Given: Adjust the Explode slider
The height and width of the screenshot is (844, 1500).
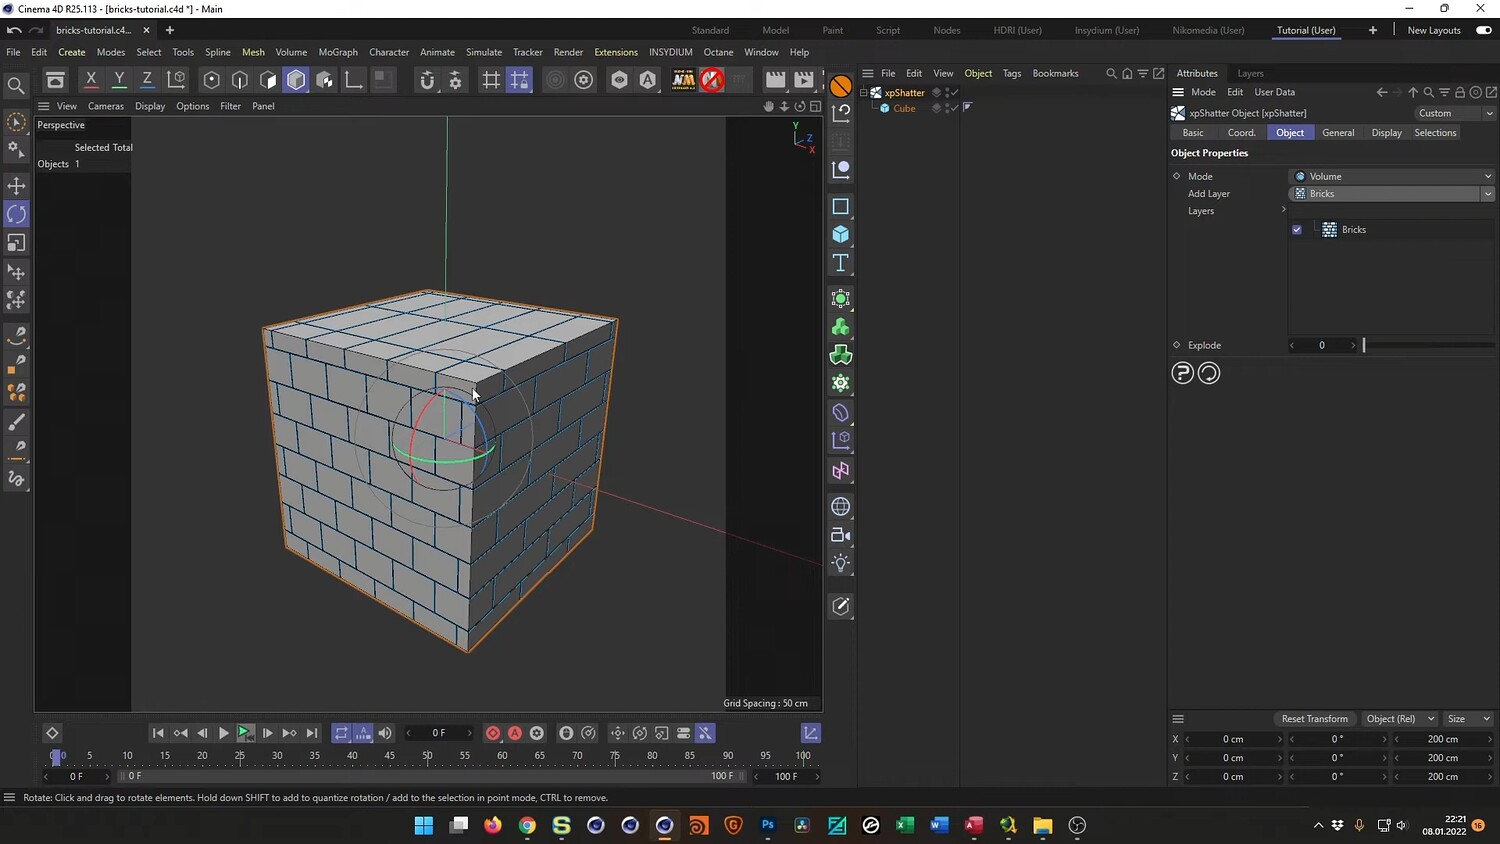Looking at the screenshot, I should (1428, 345).
